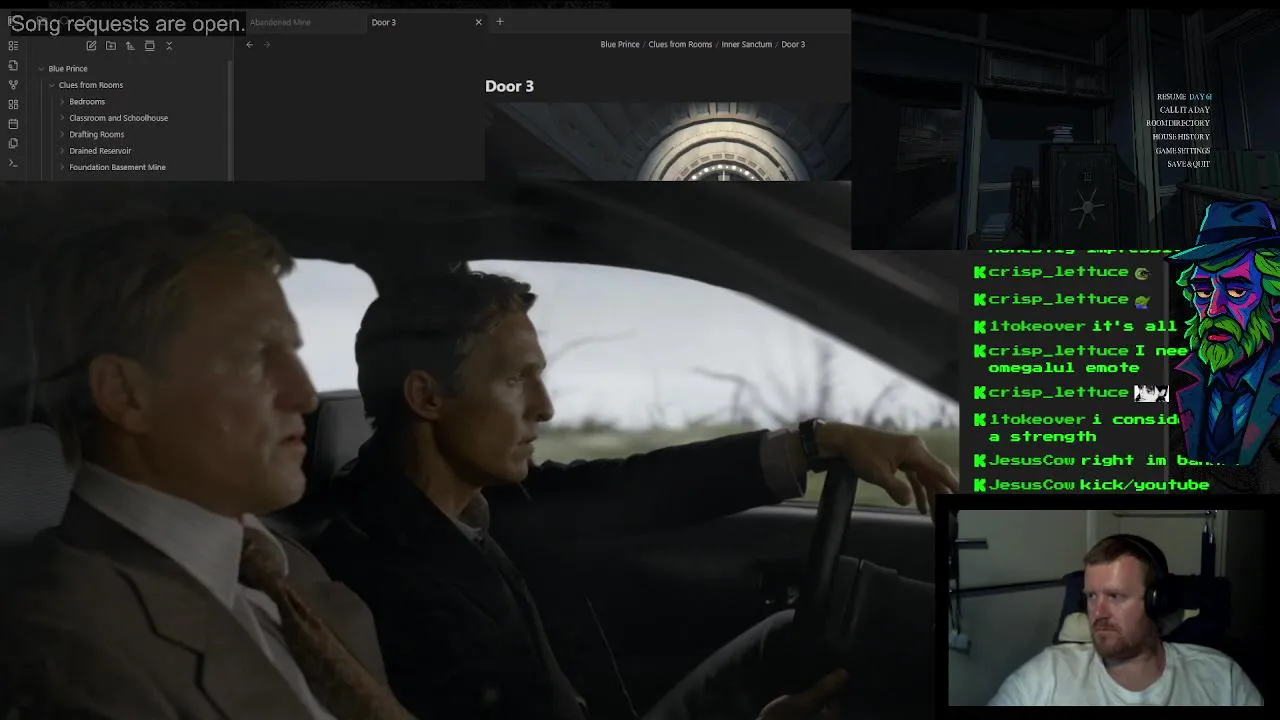The image size is (1280, 720).
Task: Open a new tab plus icon
Action: tap(500, 22)
